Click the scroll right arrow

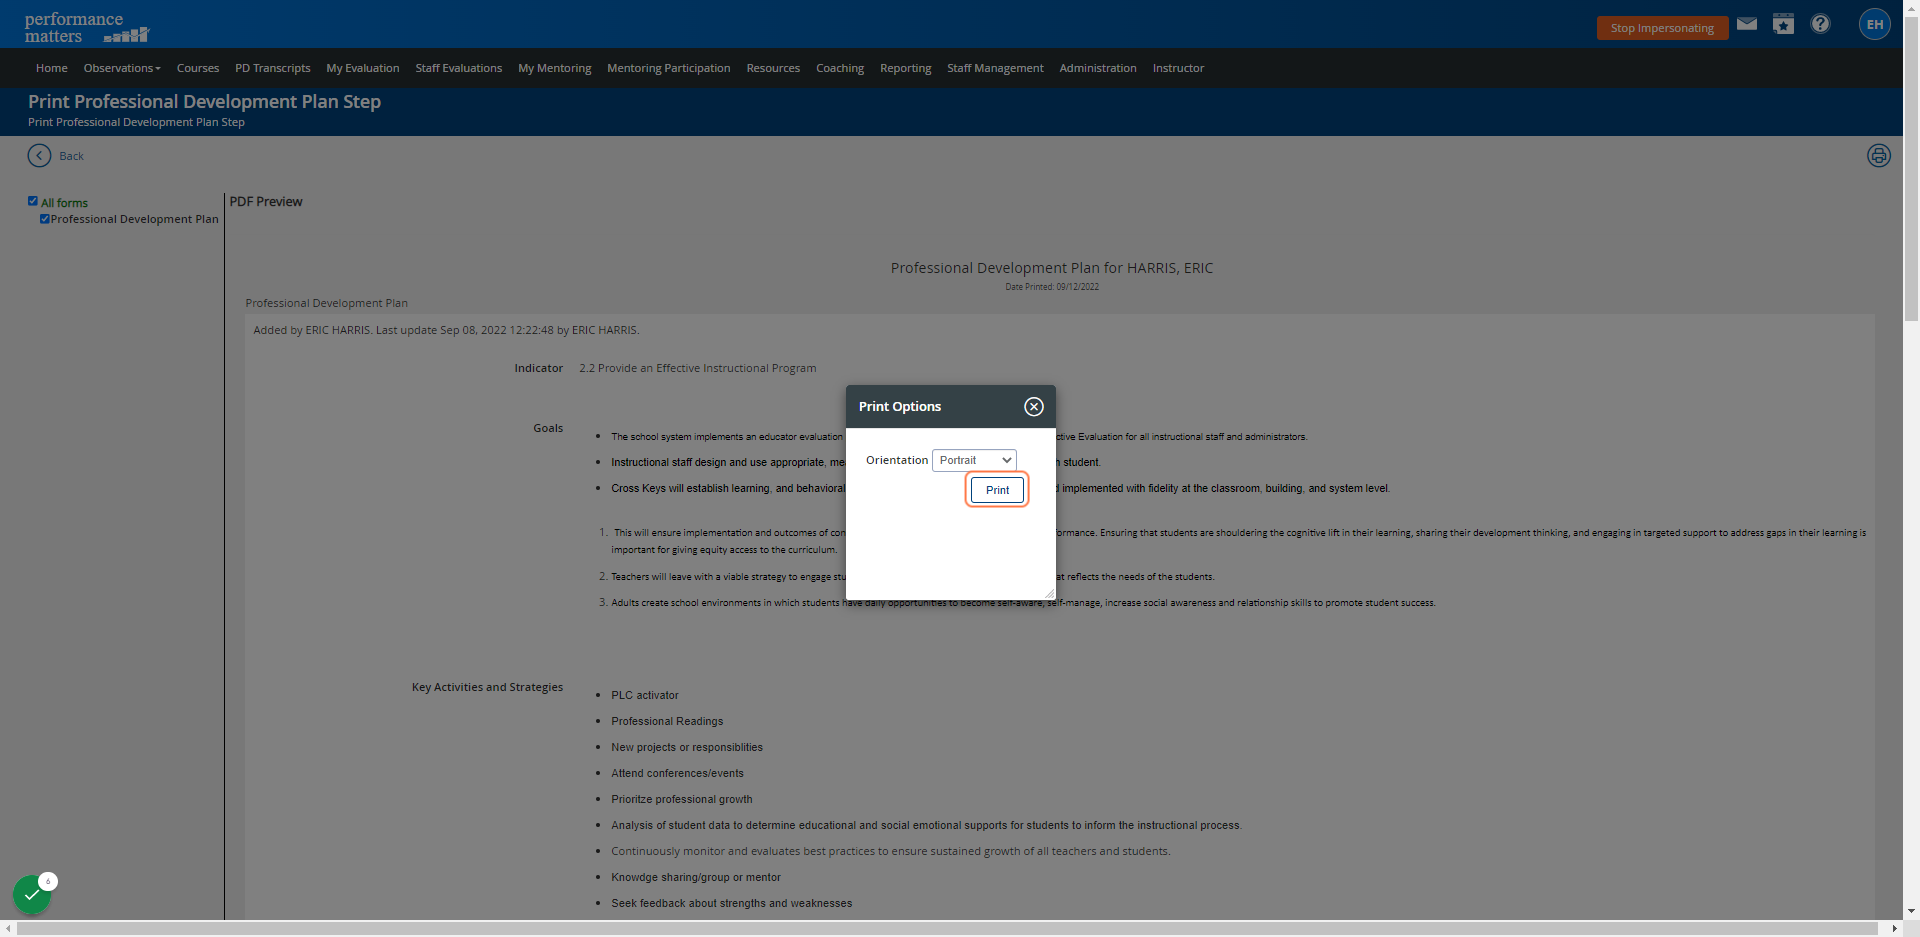point(1894,929)
